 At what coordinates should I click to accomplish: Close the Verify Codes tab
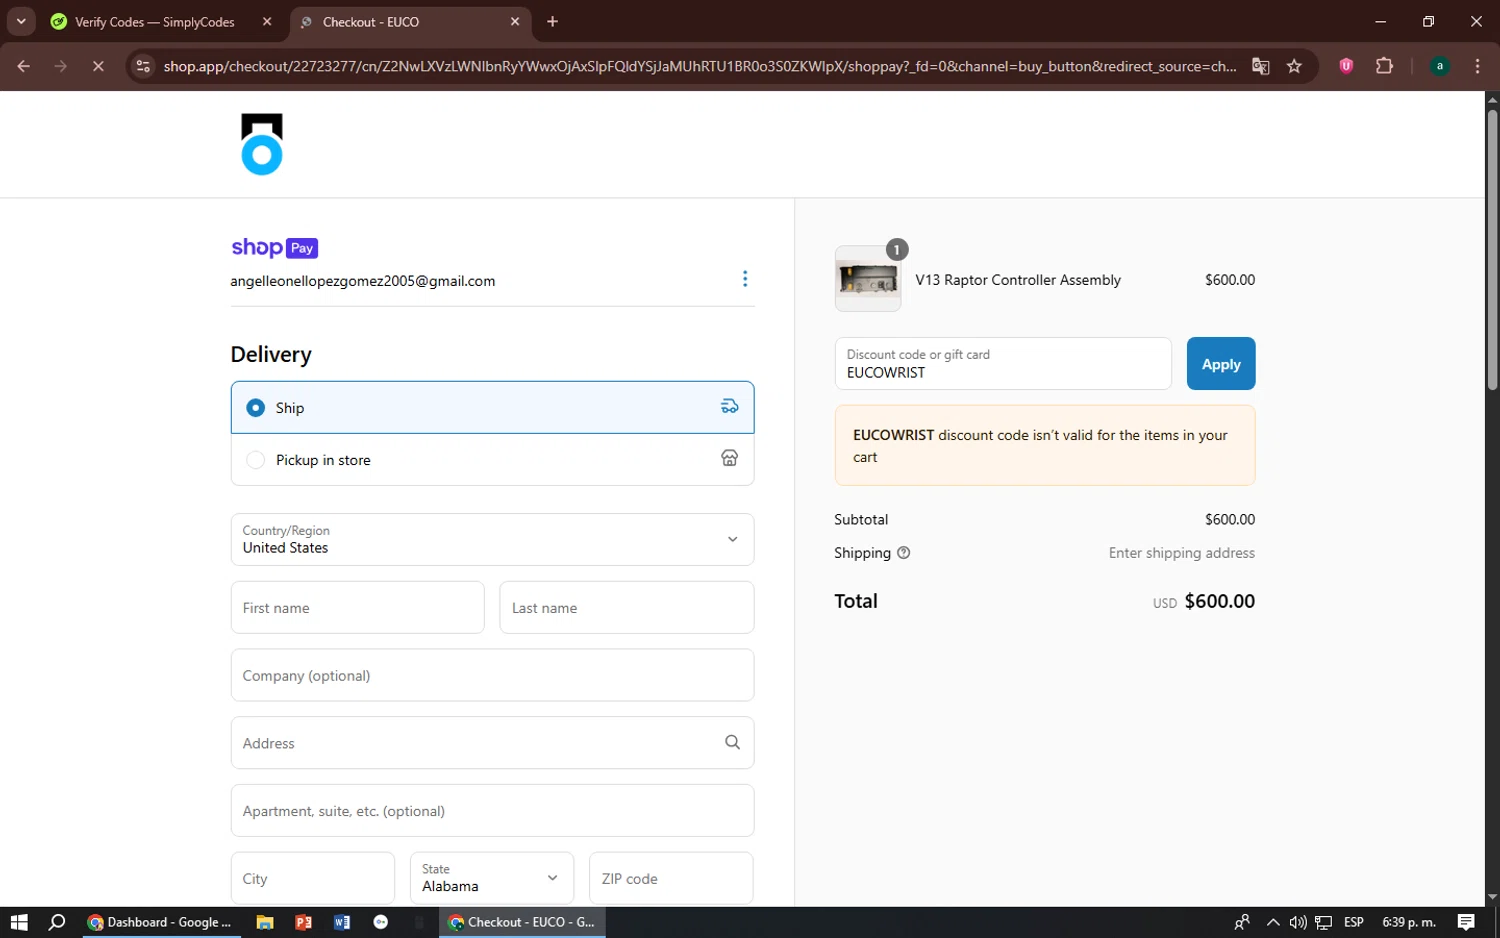[267, 21]
